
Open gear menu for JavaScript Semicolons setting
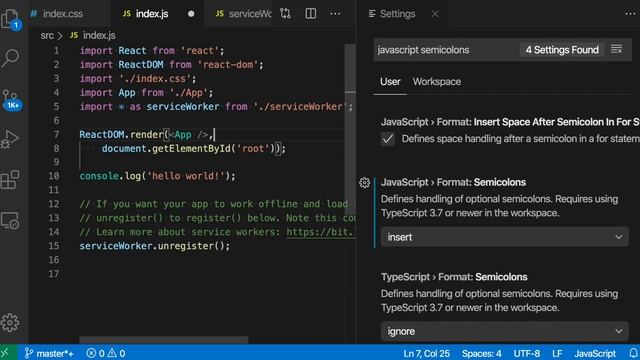click(x=364, y=182)
